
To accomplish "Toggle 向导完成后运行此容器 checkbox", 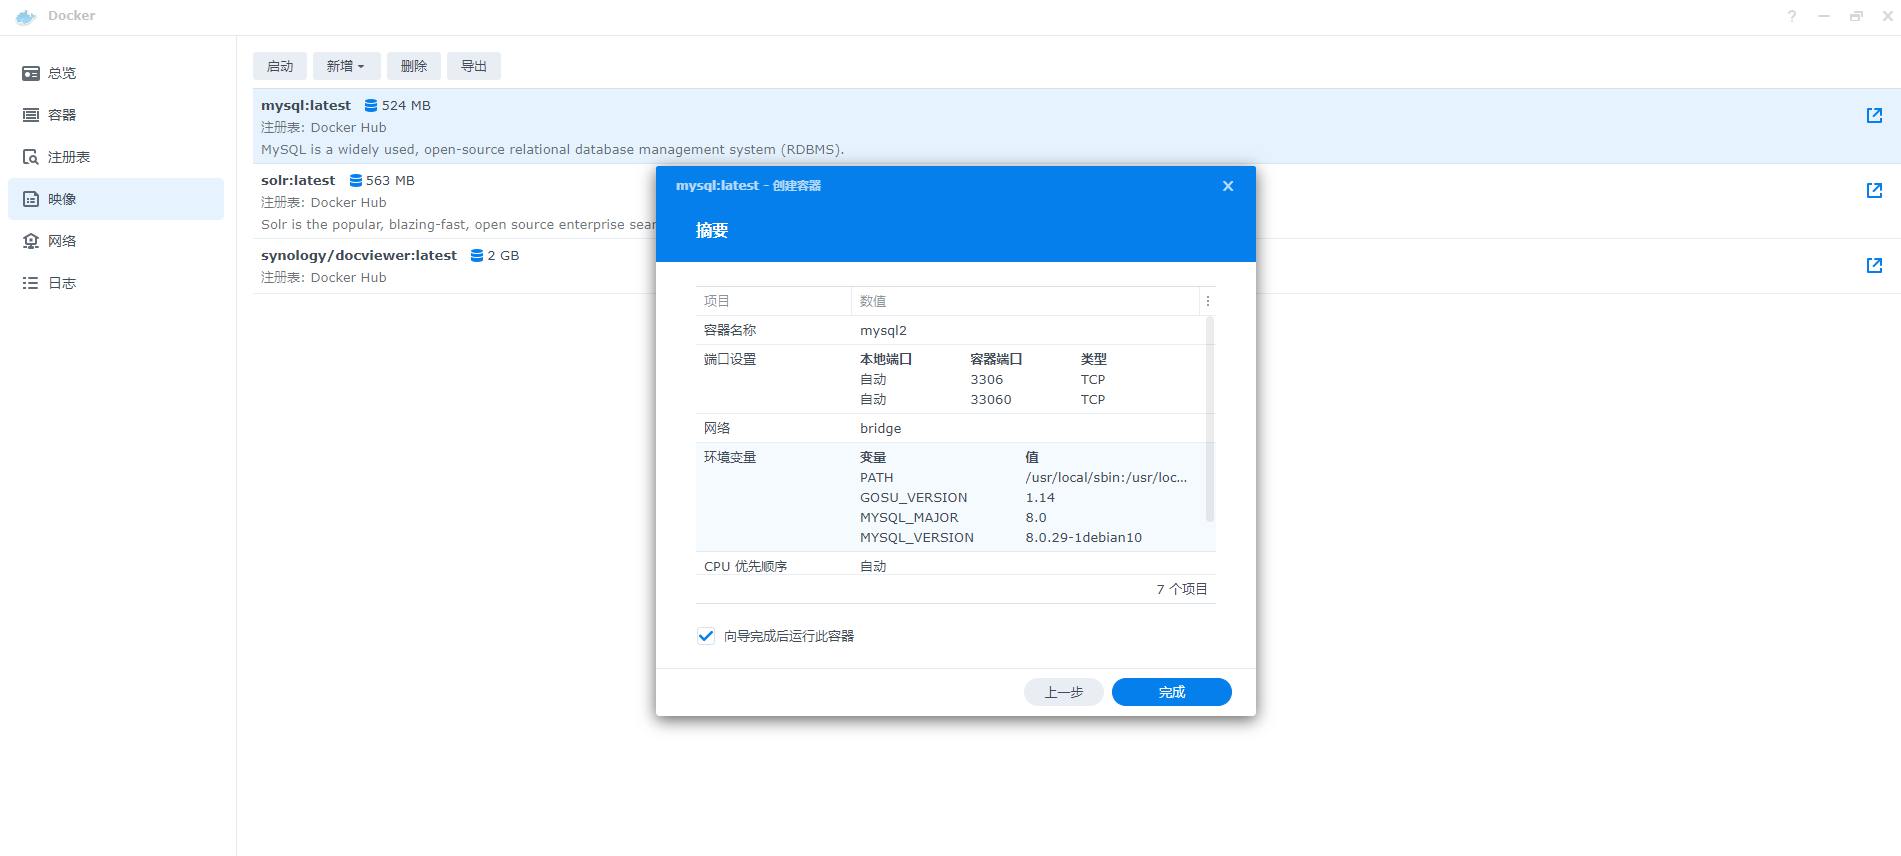I will (x=706, y=636).
